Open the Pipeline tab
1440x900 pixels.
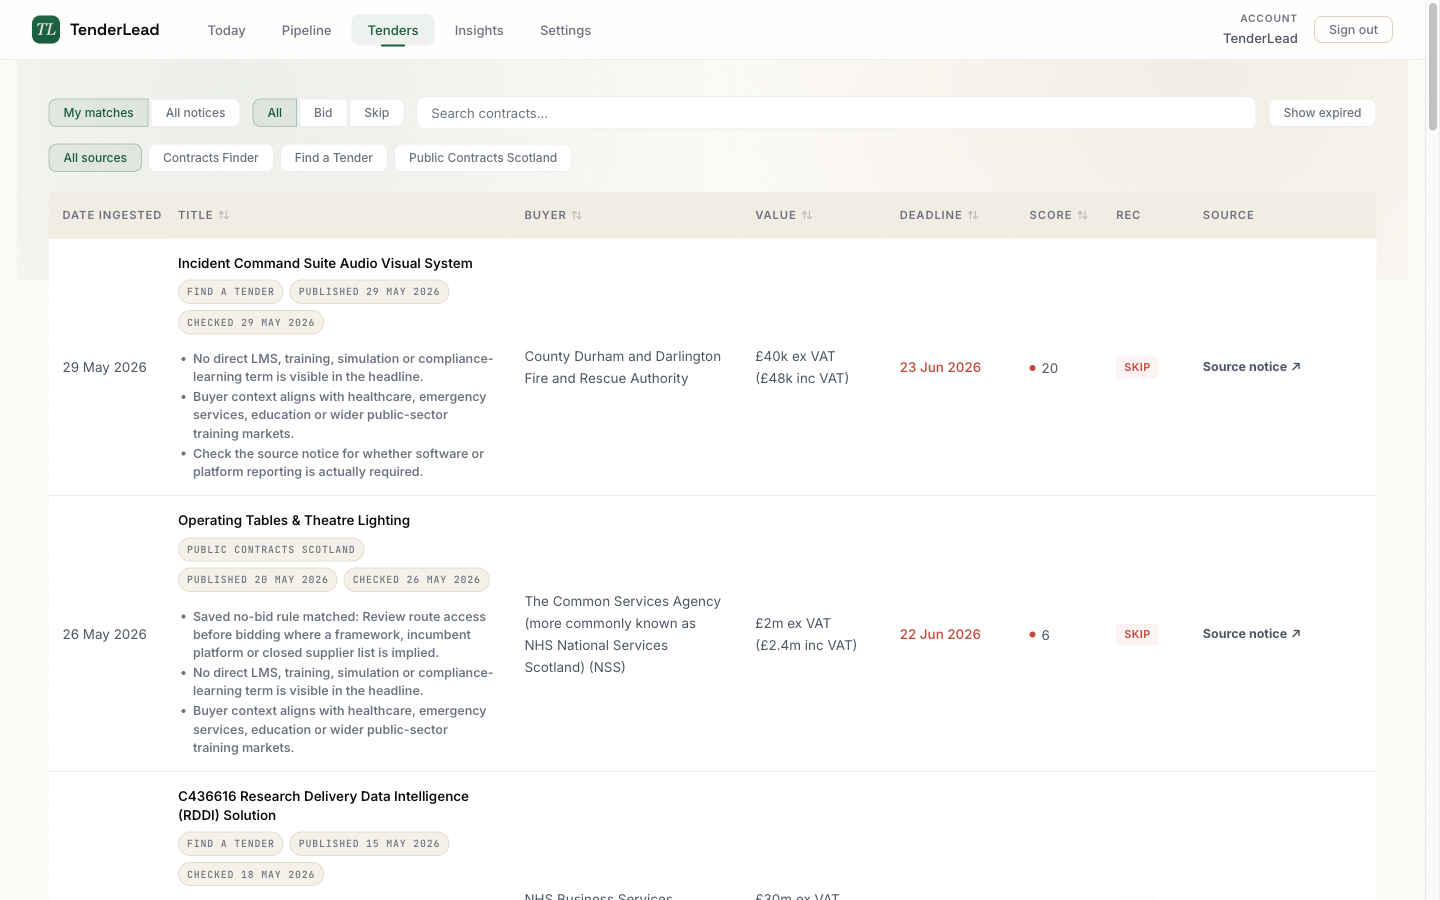pos(307,30)
